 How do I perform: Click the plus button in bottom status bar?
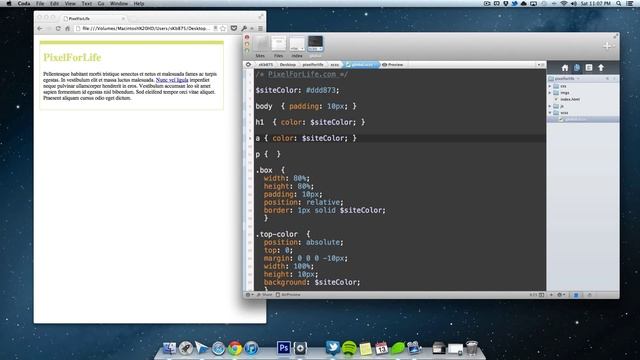(x=551, y=295)
